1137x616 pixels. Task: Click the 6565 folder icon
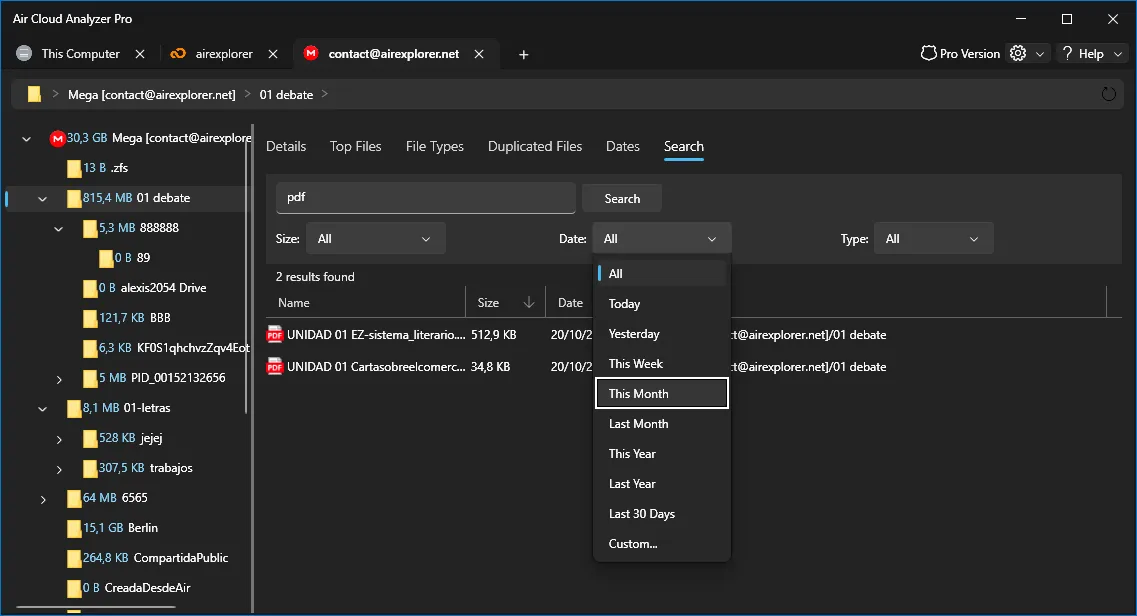point(73,498)
